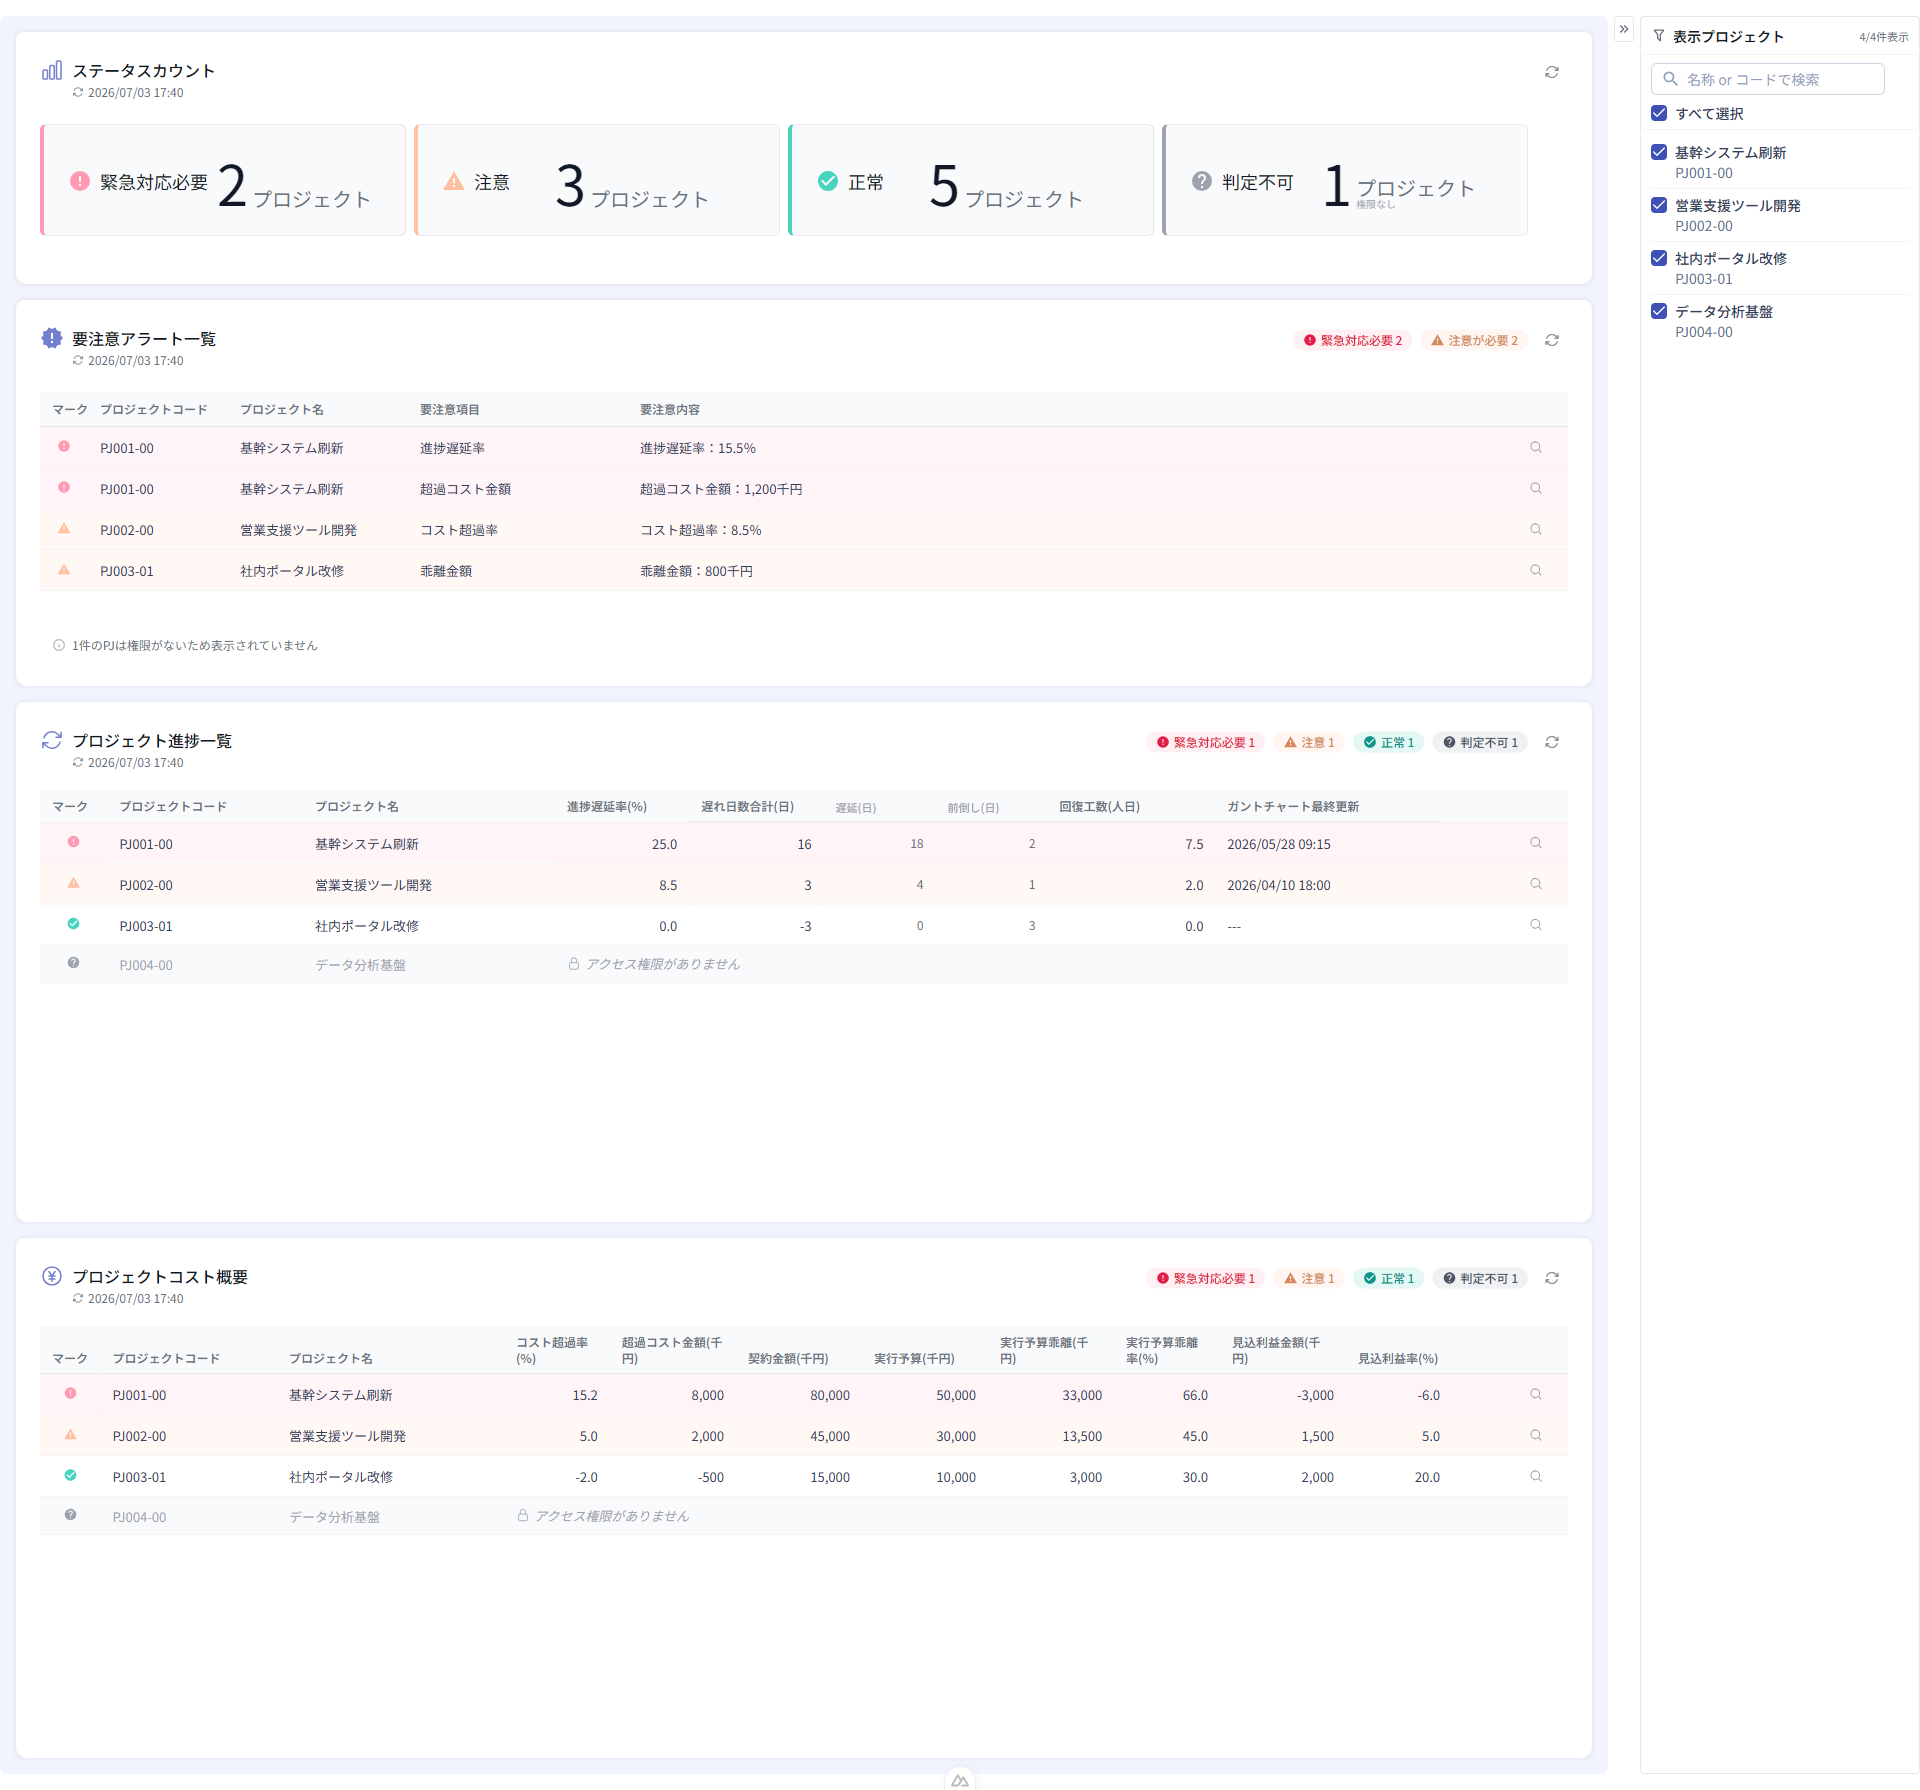
Task: Sort progress table by 進捗遅延率(%) header
Action: click(606, 806)
